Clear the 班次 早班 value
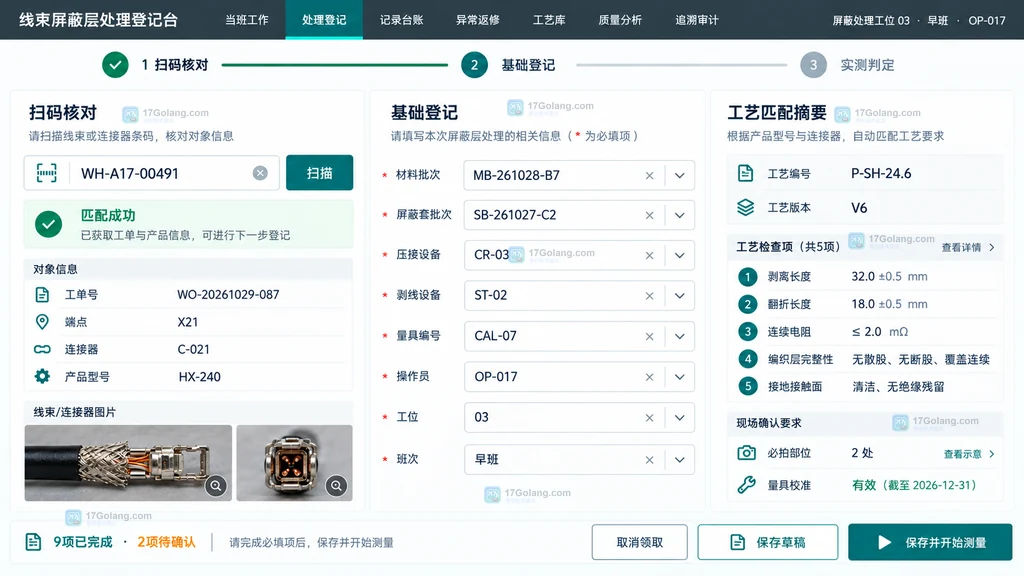1024x576 pixels. pyautogui.click(x=649, y=460)
